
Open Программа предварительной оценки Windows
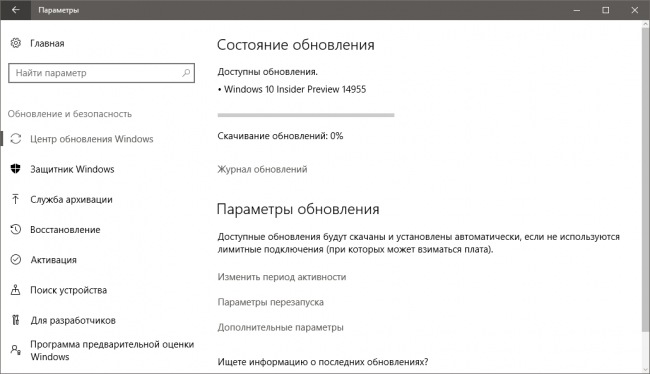(x=112, y=350)
